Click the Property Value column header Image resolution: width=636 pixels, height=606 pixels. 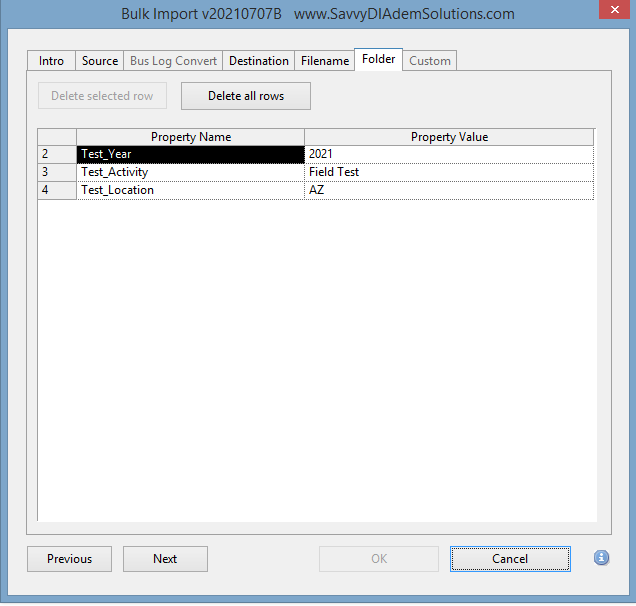tap(448, 137)
